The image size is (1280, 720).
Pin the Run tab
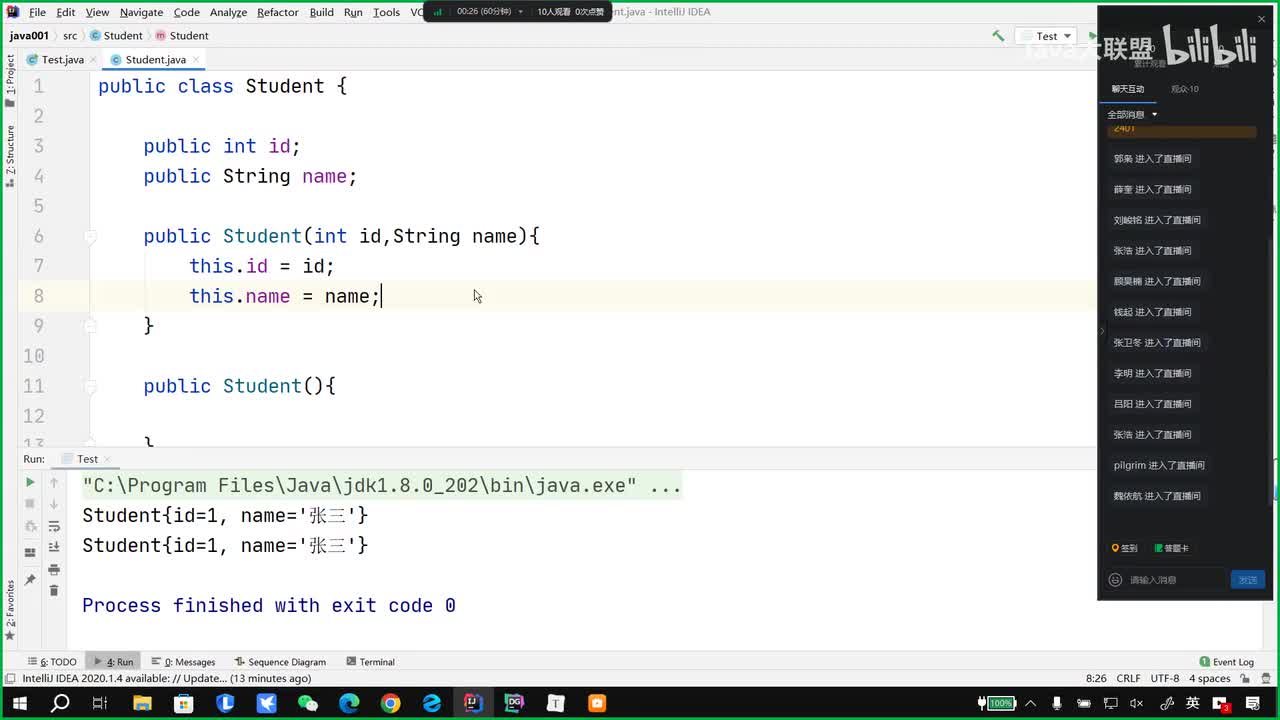pyautogui.click(x=30, y=579)
